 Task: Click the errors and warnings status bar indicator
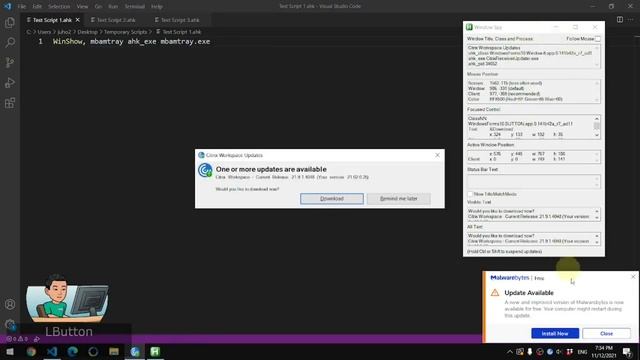click(x=16, y=339)
